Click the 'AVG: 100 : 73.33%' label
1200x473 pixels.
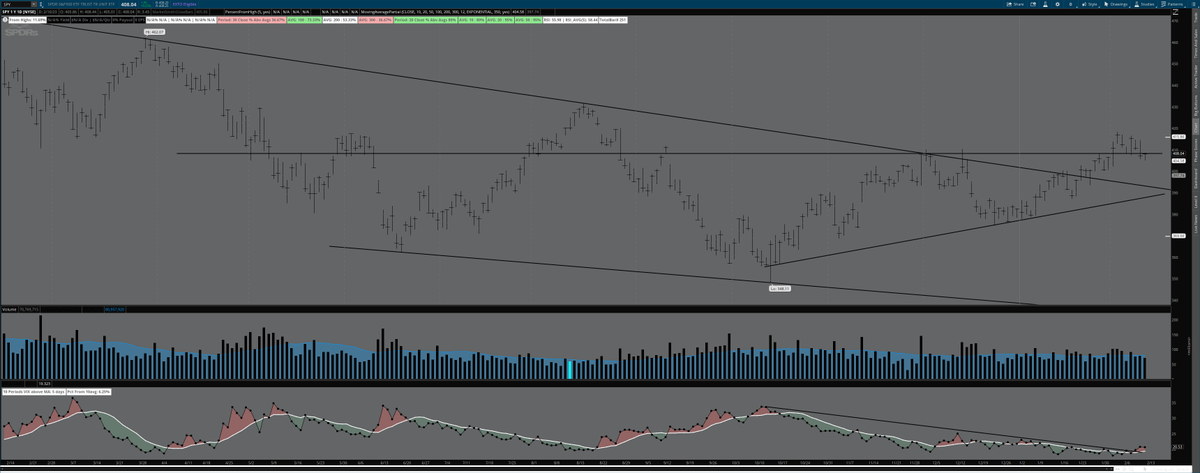point(304,20)
